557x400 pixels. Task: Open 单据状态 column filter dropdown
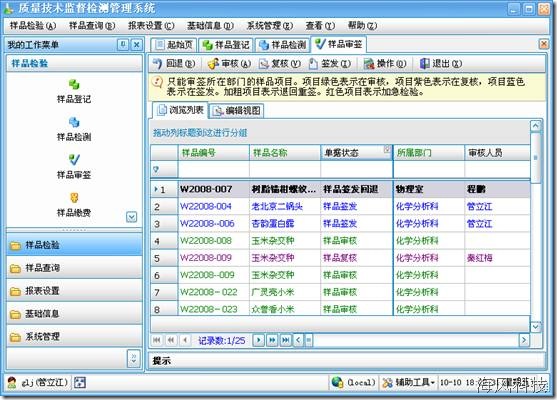[x=387, y=149]
